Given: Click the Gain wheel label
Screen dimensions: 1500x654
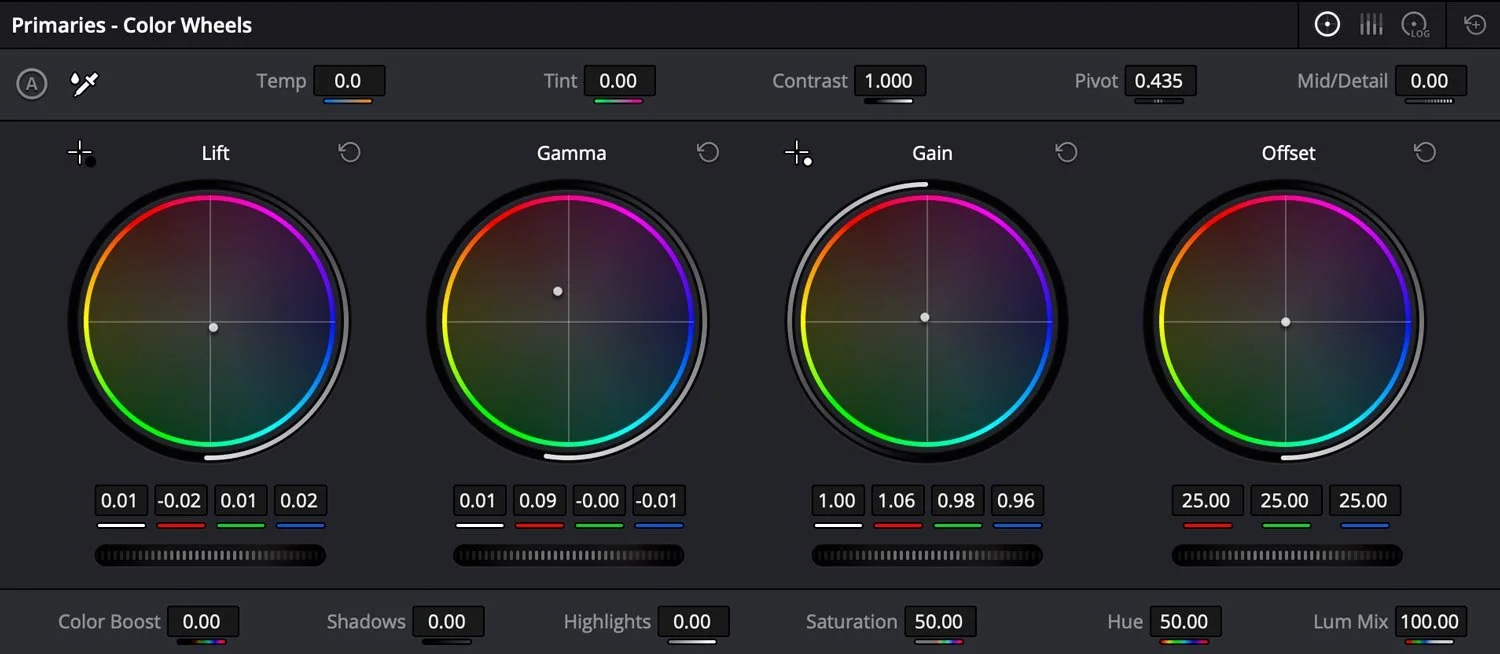Looking at the screenshot, I should coord(932,153).
